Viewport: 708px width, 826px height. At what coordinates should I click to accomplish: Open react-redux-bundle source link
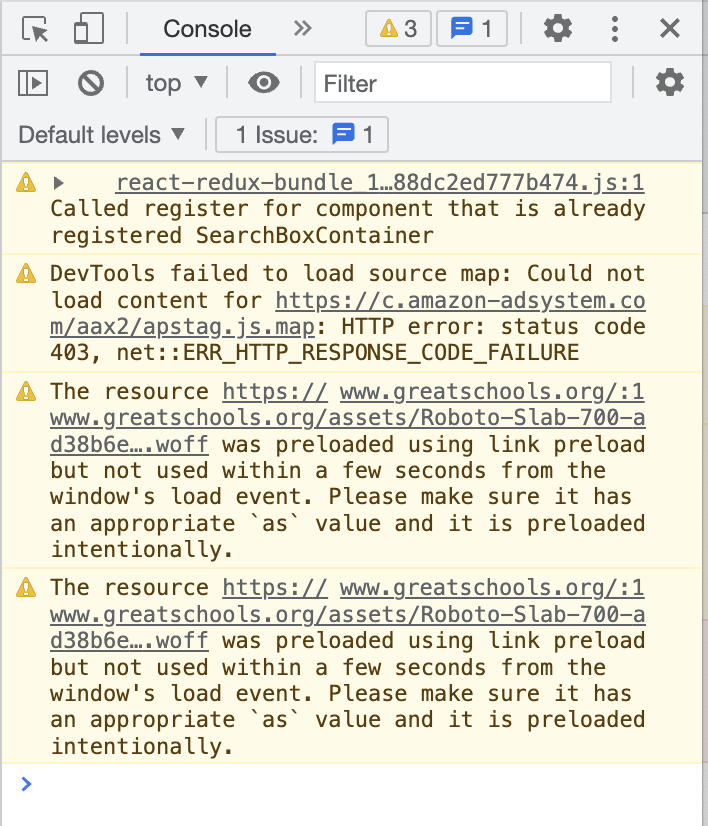(x=380, y=183)
